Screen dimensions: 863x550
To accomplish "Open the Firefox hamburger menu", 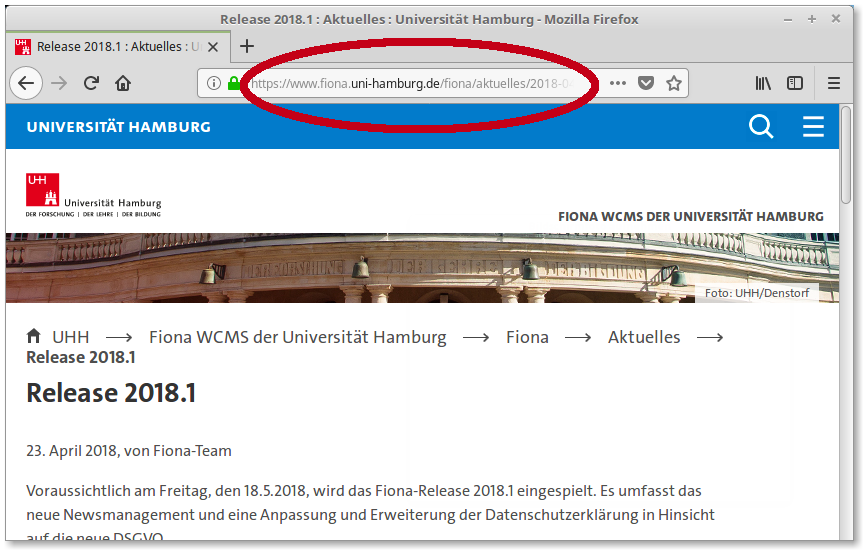I will [834, 83].
